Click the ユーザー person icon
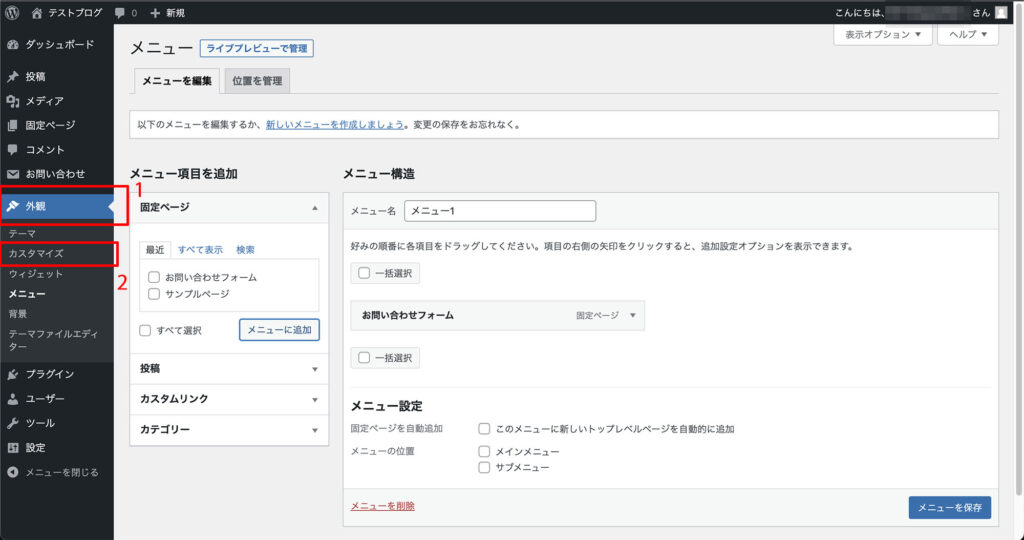The height and width of the screenshot is (540, 1024). click(12, 399)
